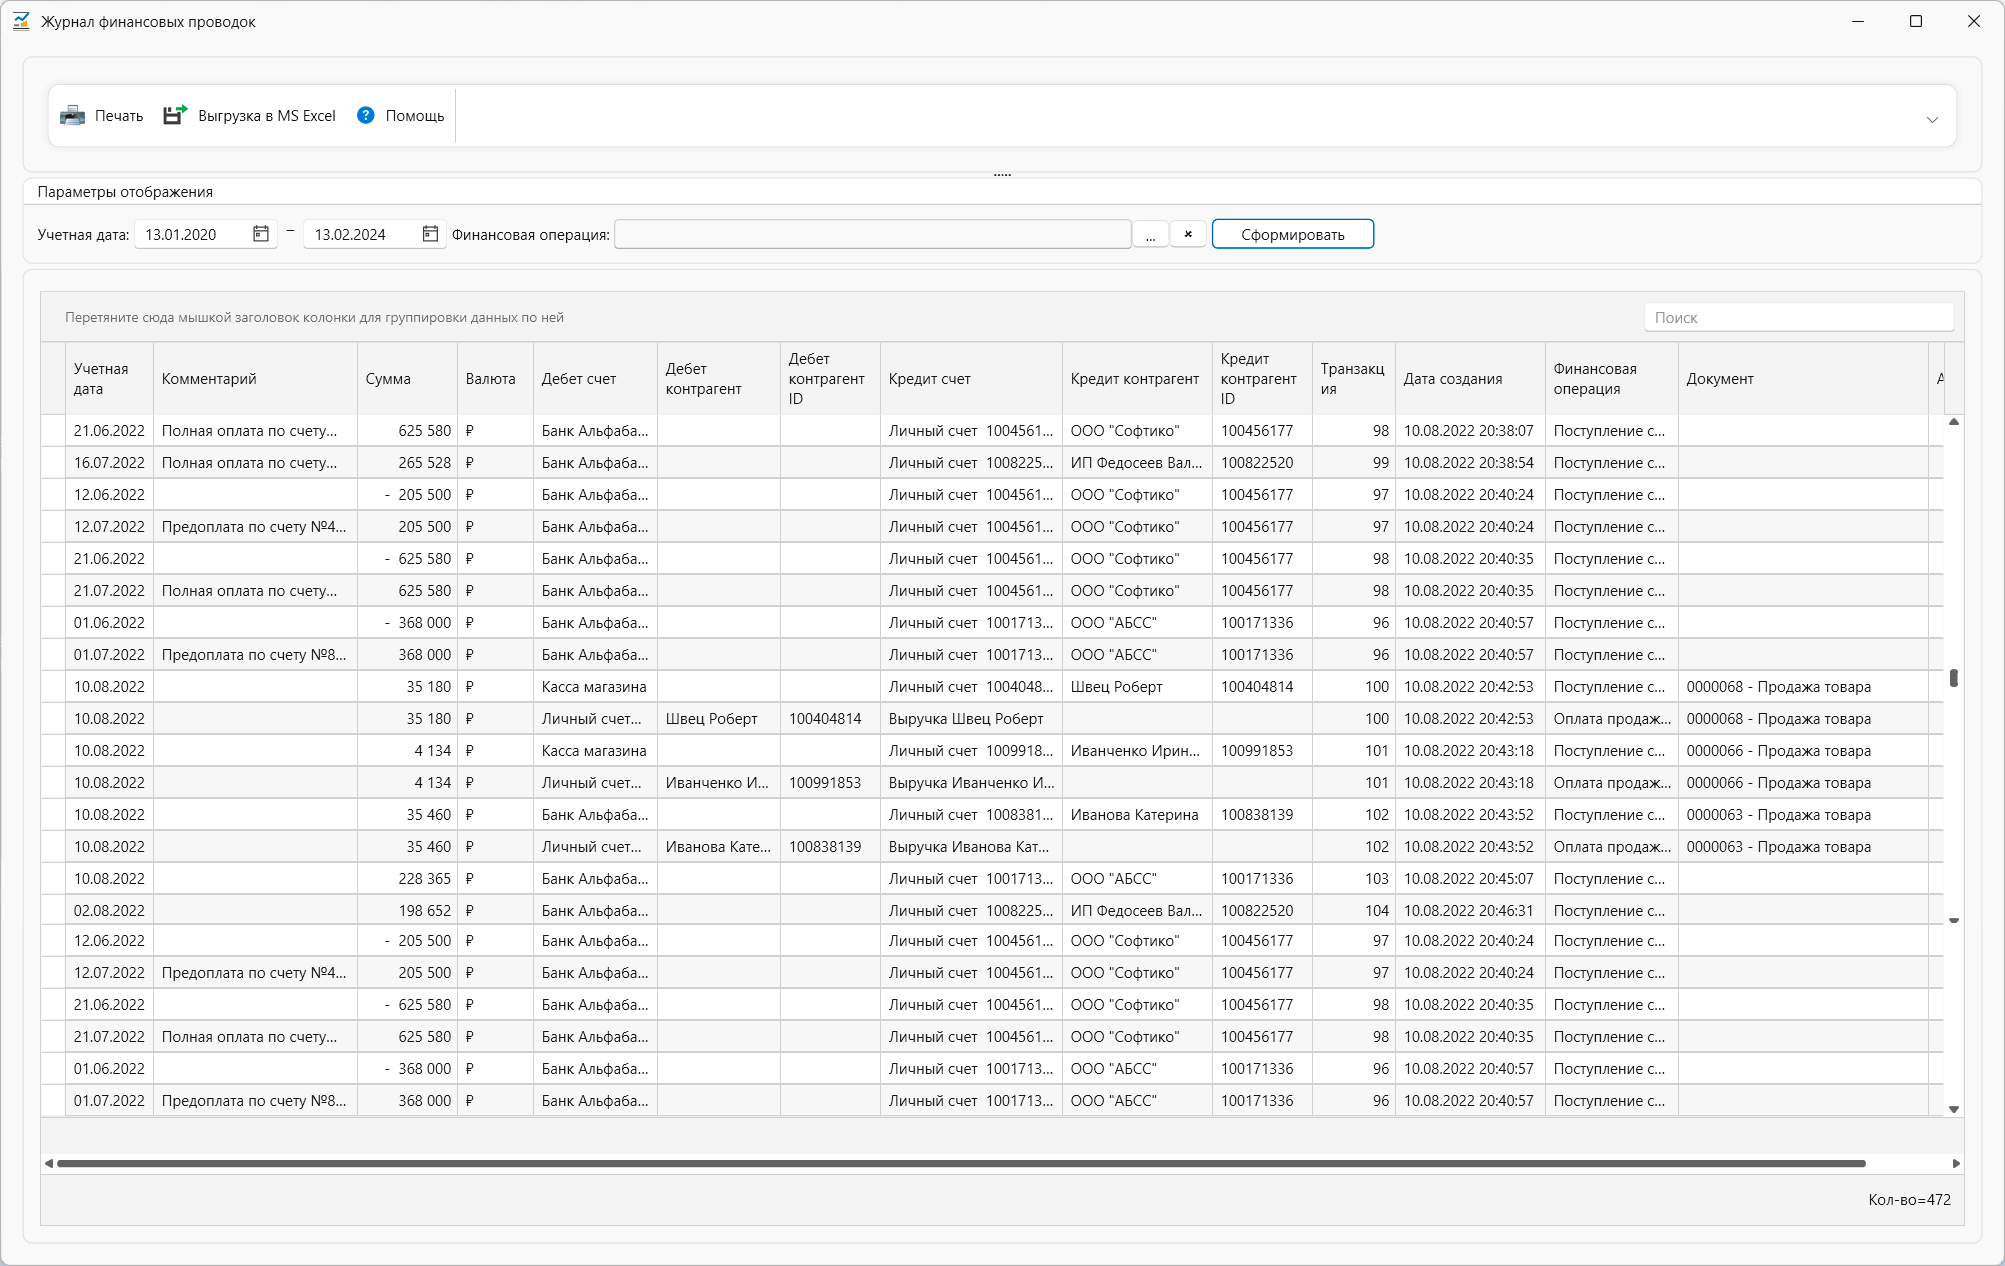The image size is (2005, 1266).
Task: Click the splitter grip dots below toolbar
Action: pos(1002,175)
